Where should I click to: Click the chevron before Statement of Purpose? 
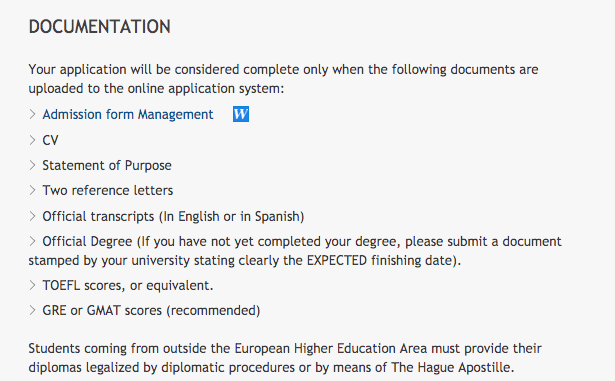[32, 165]
